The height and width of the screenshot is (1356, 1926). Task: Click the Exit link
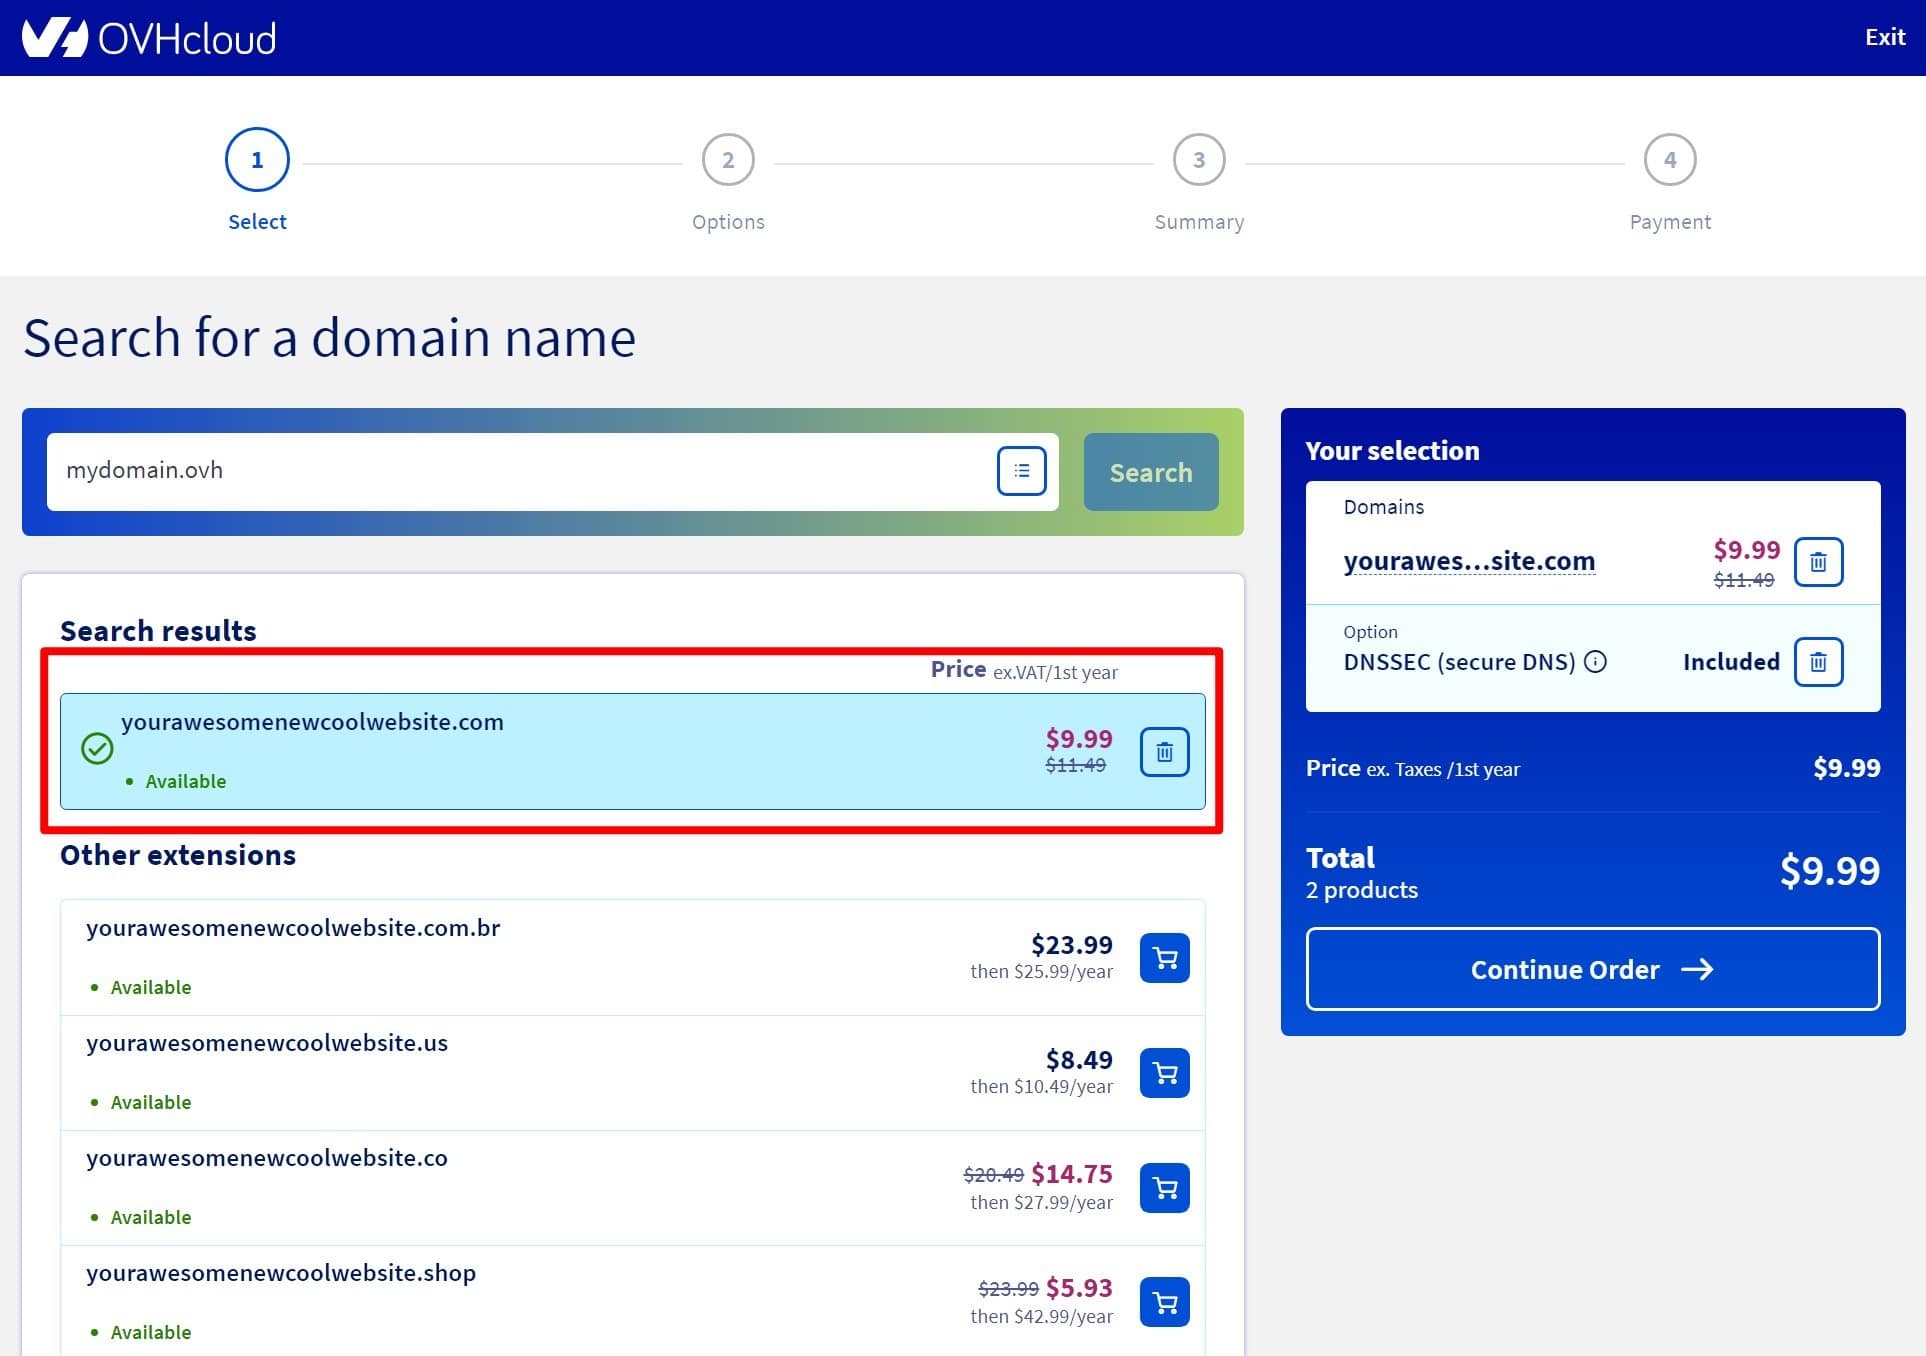[x=1884, y=37]
